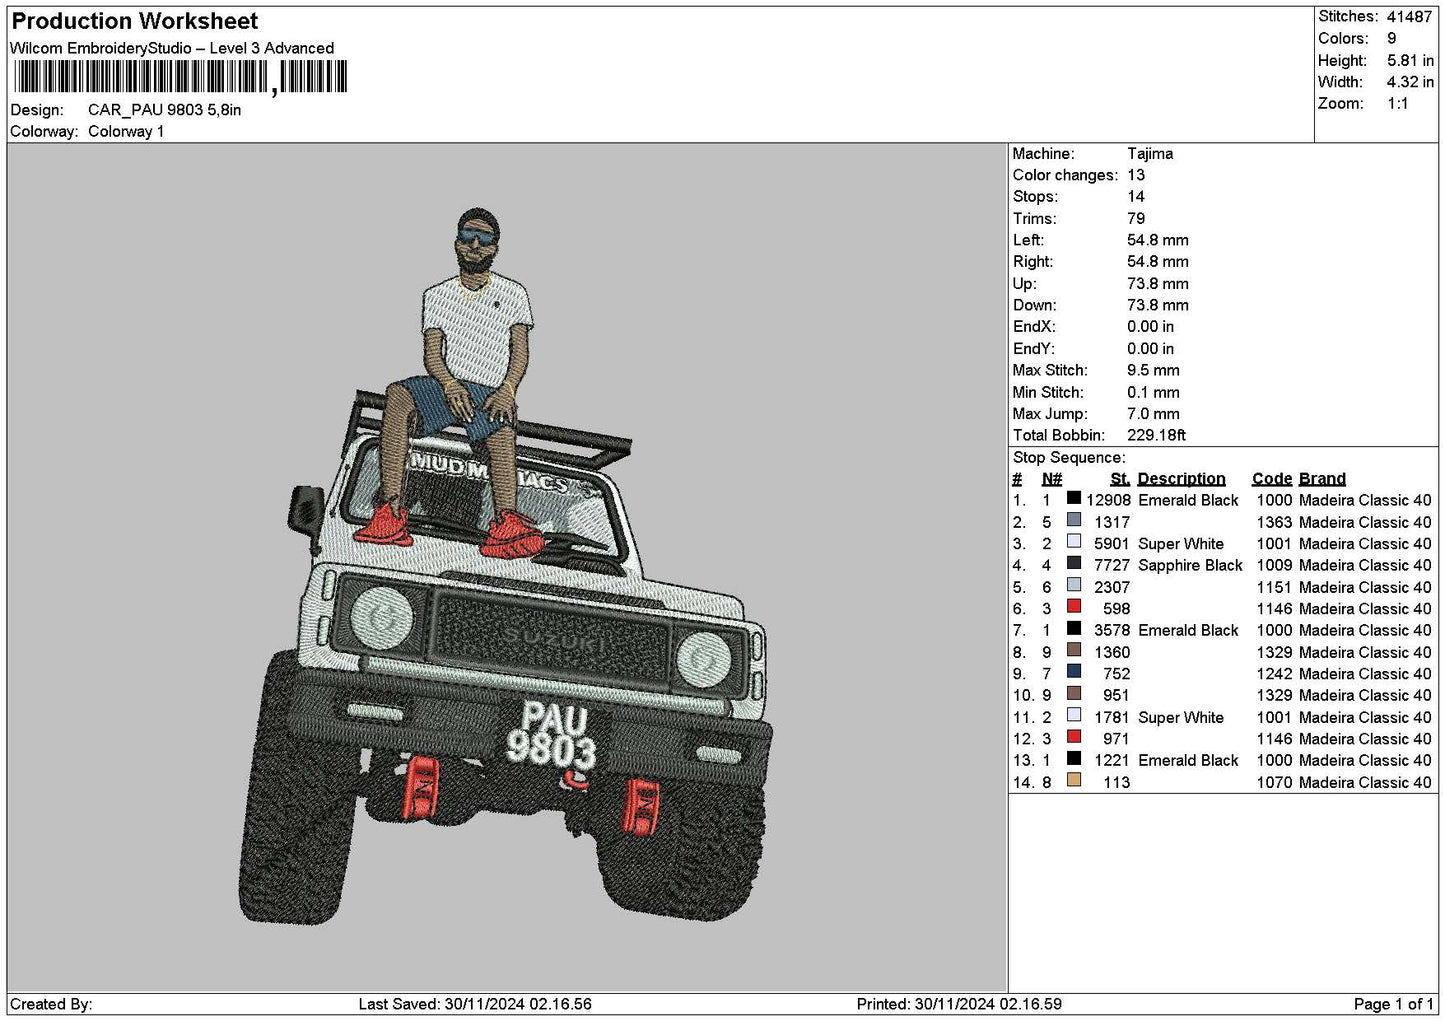Click the Sapphire Black swatch in row 4

click(1074, 563)
